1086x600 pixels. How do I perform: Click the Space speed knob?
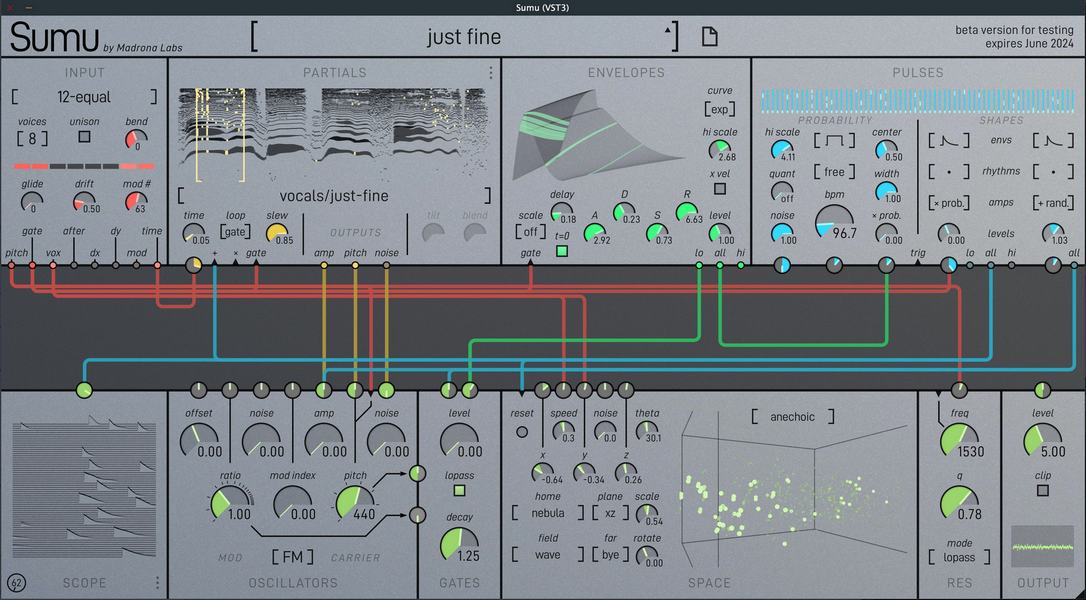pyautogui.click(x=563, y=431)
